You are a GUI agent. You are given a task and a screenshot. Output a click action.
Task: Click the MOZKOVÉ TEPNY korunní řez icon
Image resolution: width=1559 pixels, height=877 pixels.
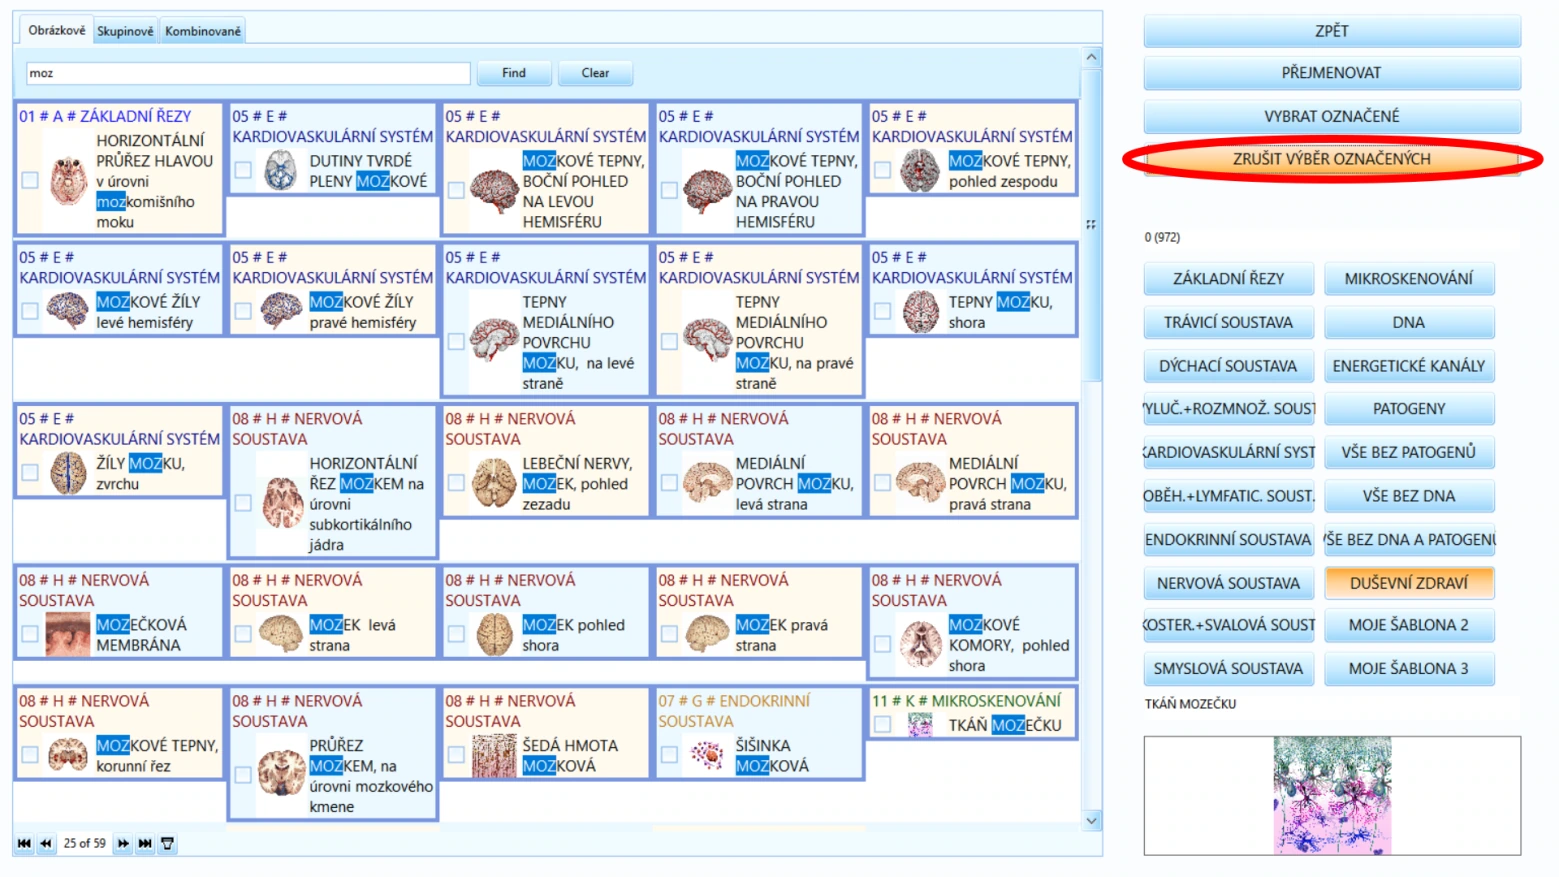[x=68, y=756]
